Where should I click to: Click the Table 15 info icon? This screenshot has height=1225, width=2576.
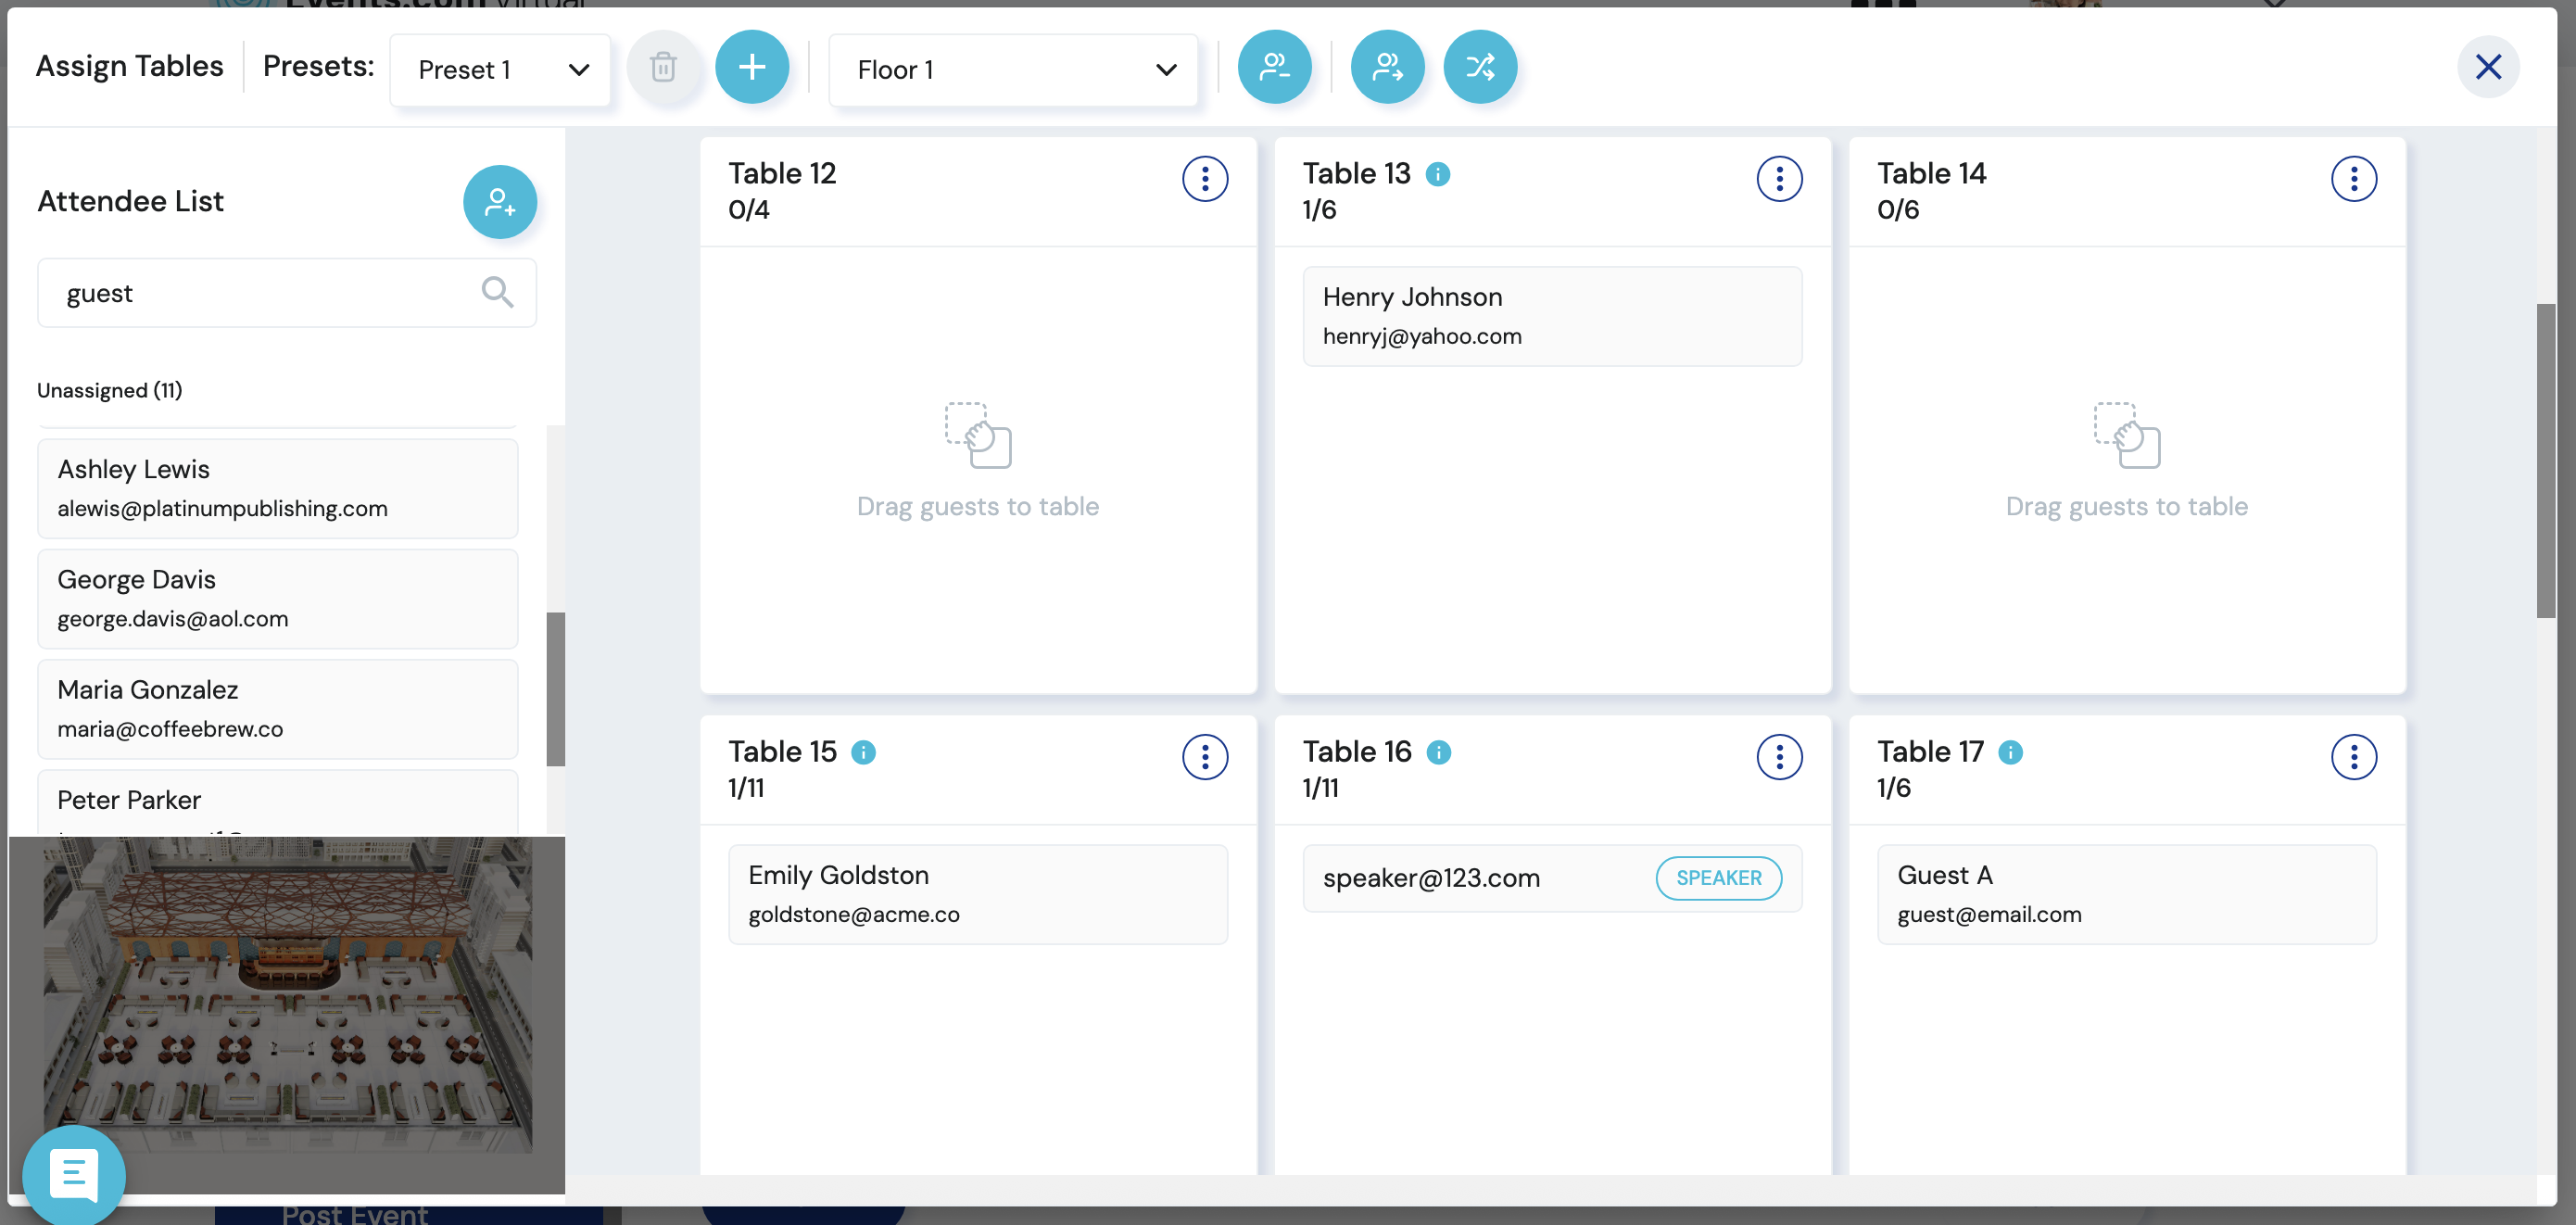(x=863, y=752)
